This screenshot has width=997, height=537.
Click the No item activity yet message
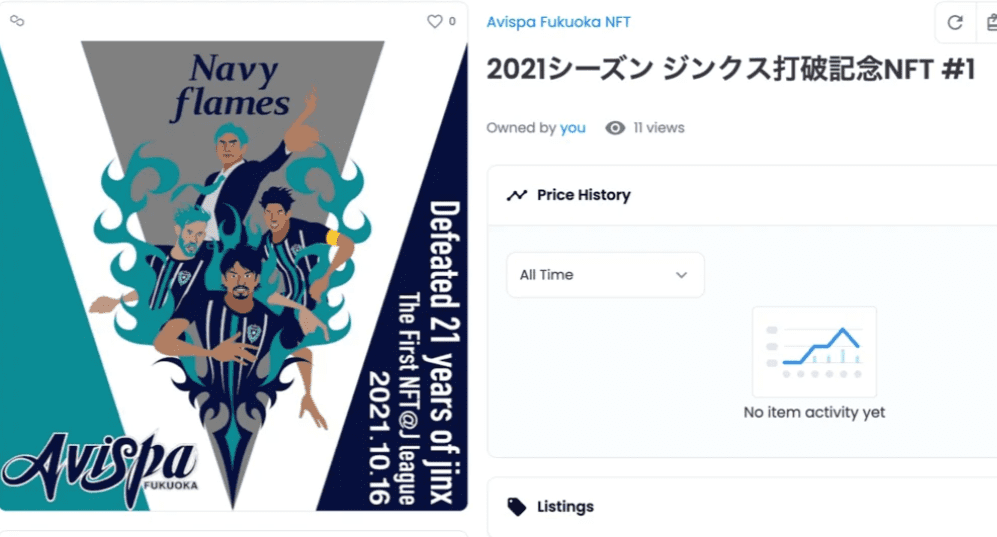[x=815, y=412]
